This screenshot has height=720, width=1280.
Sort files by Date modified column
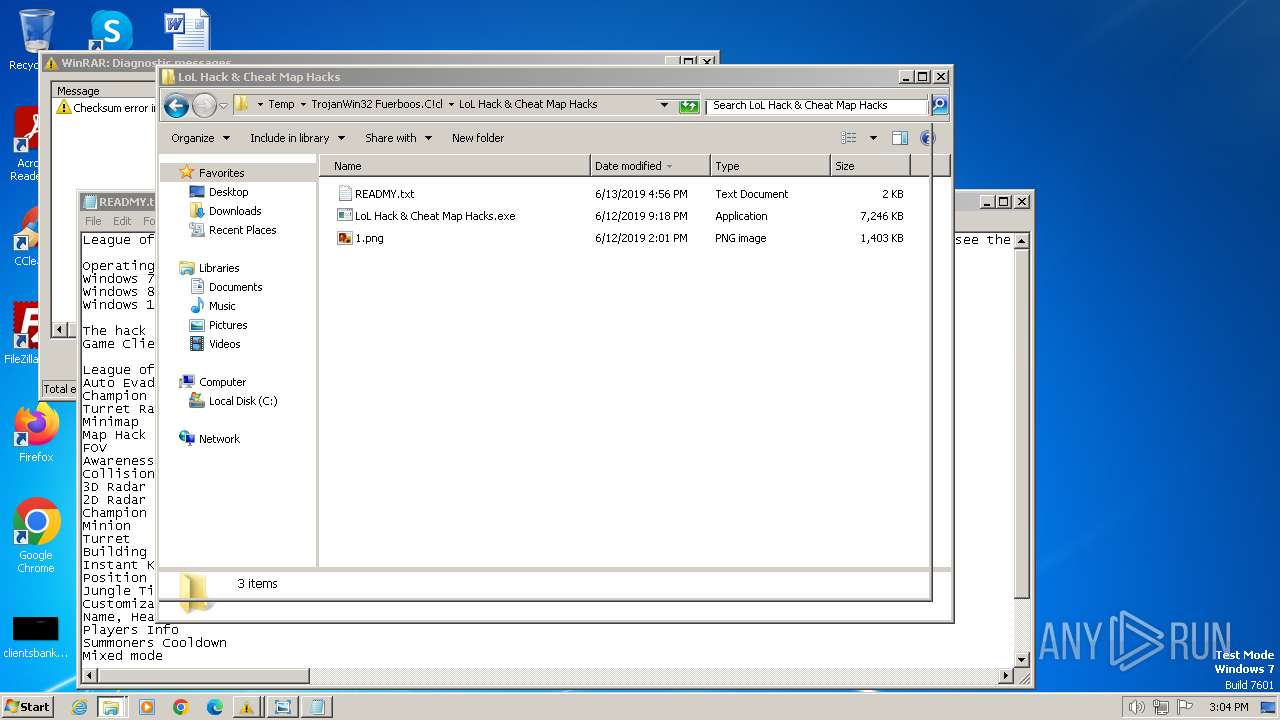click(650, 166)
